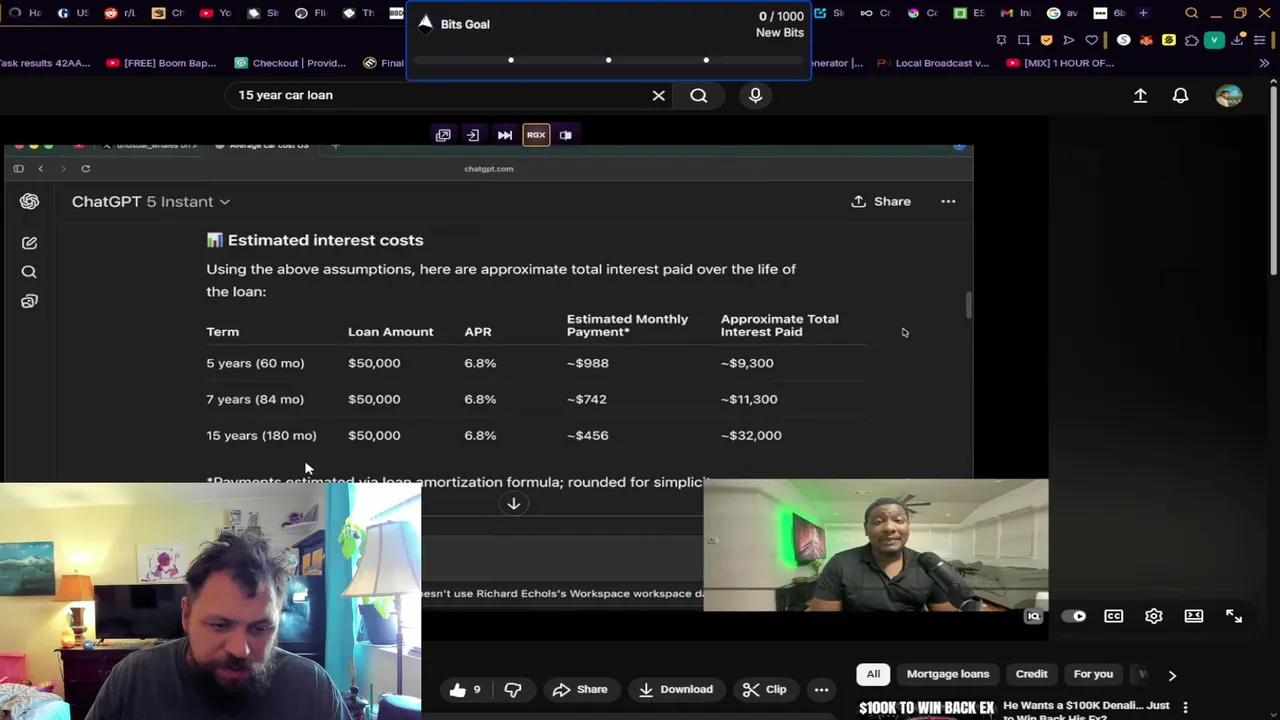The width and height of the screenshot is (1280, 720).
Task: Open the ChatGPT library icon in sidebar
Action: point(29,301)
